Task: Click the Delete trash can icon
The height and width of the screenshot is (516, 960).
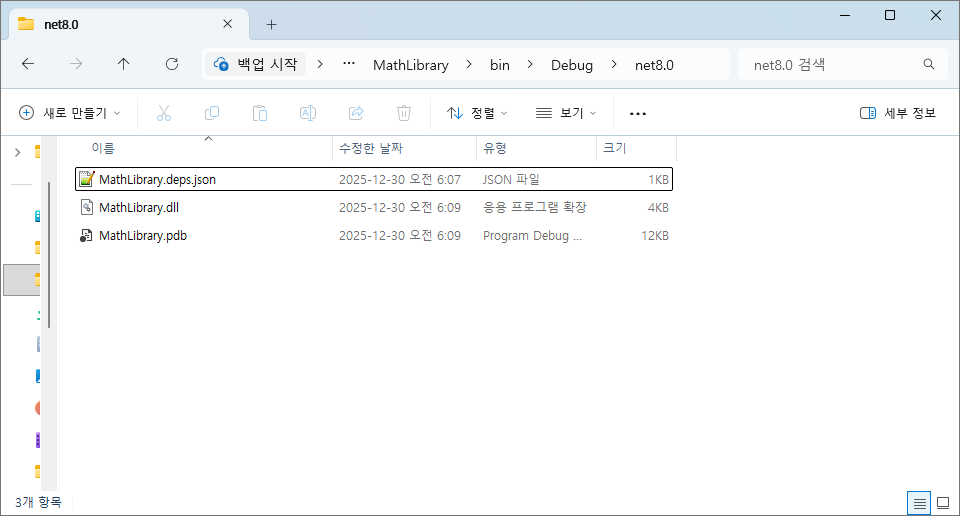Action: (x=404, y=113)
